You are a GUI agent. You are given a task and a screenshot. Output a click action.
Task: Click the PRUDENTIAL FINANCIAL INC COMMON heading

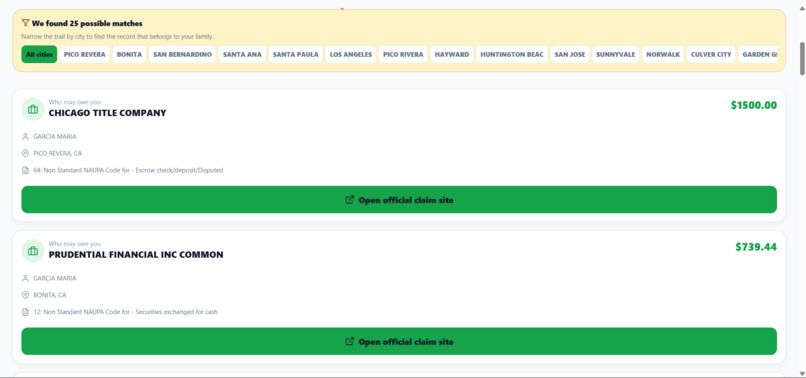136,254
